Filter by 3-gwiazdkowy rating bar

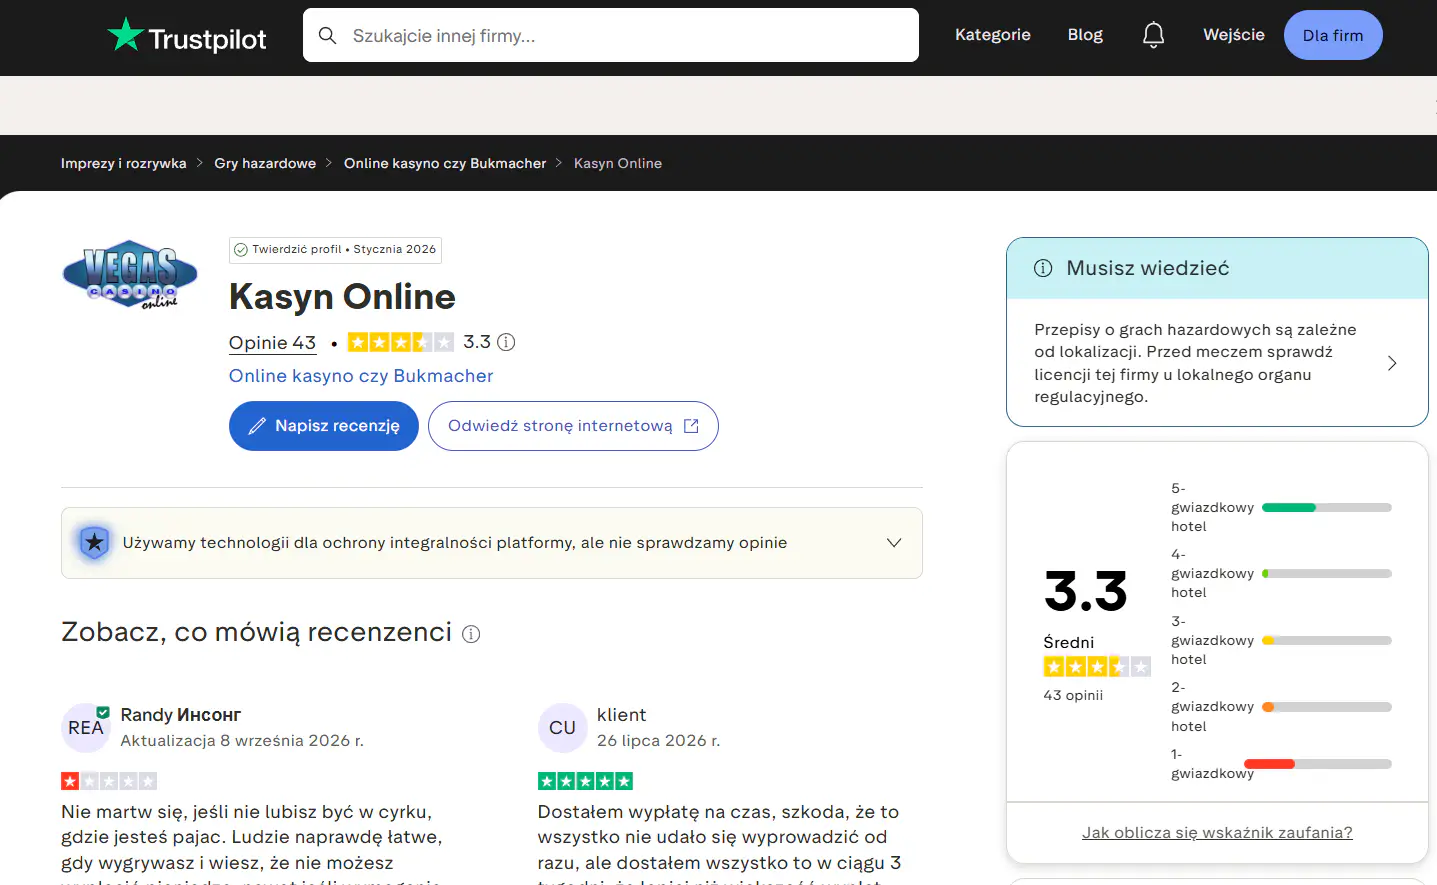(1327, 641)
